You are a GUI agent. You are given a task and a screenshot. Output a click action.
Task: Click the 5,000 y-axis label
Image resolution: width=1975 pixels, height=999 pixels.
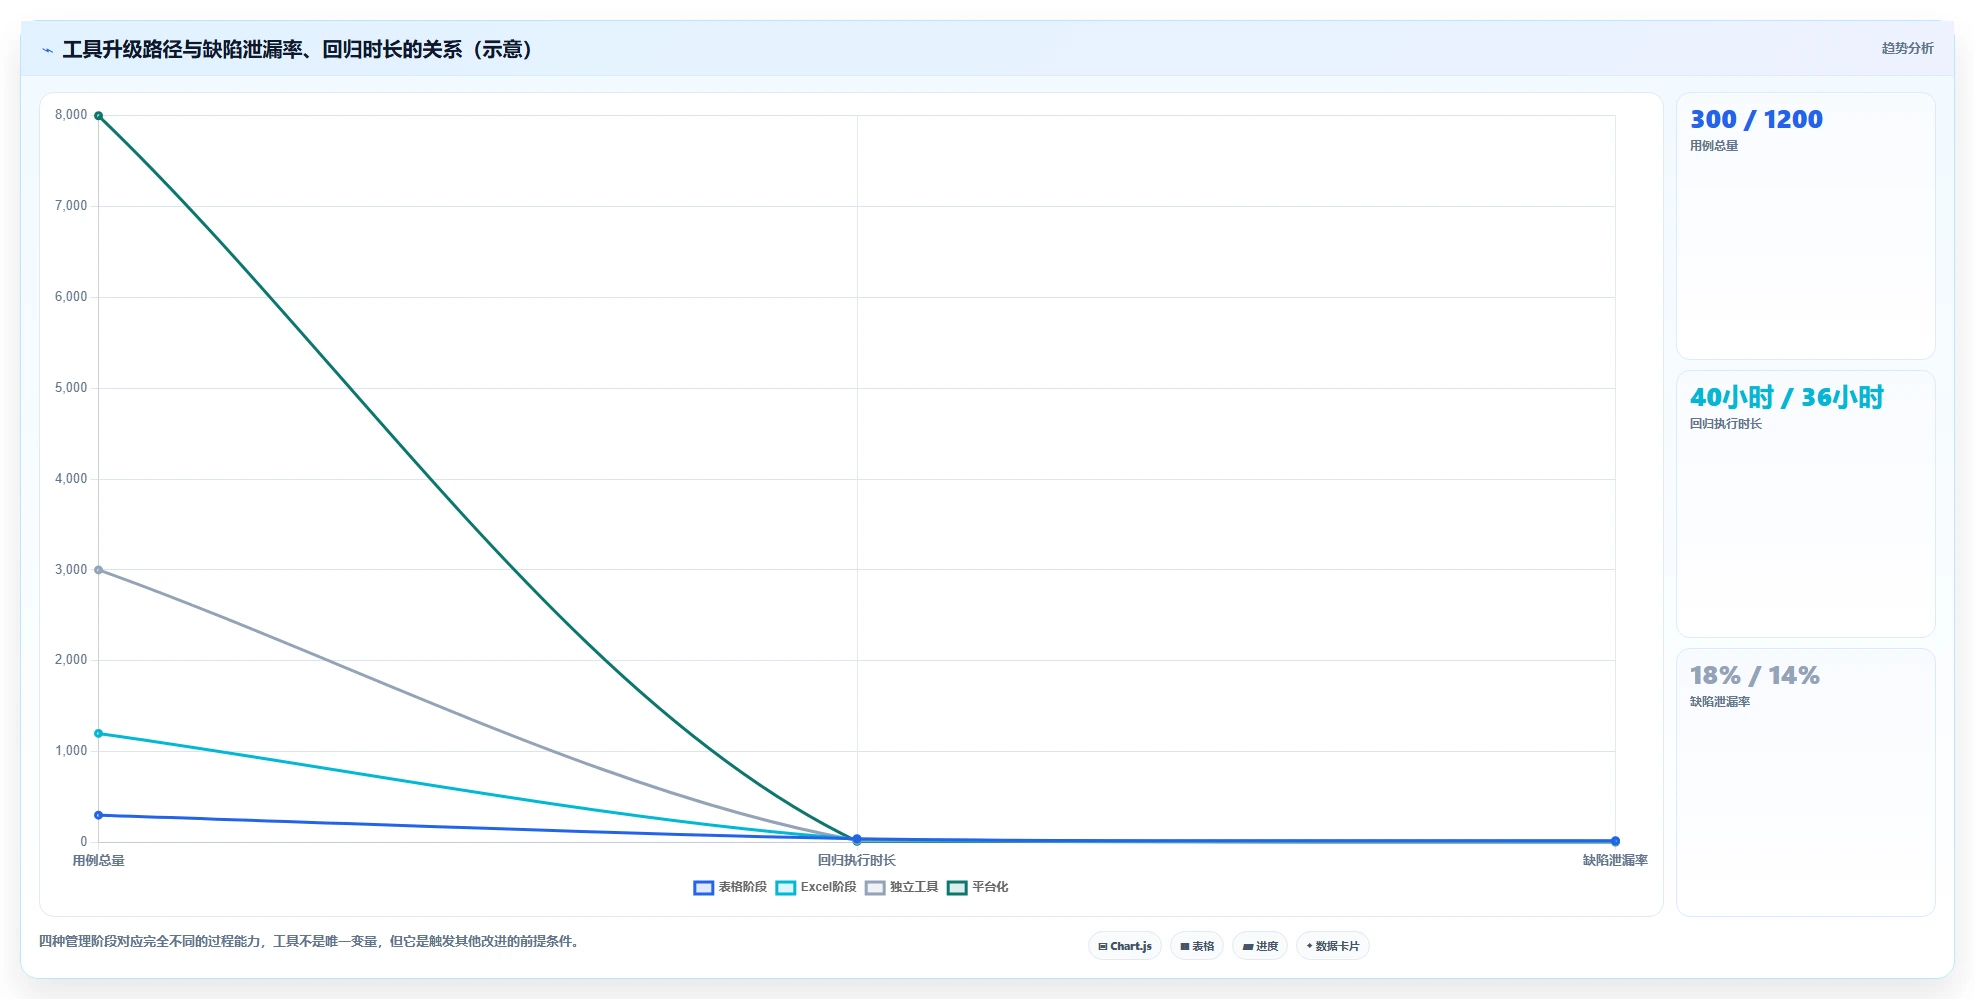[71, 388]
